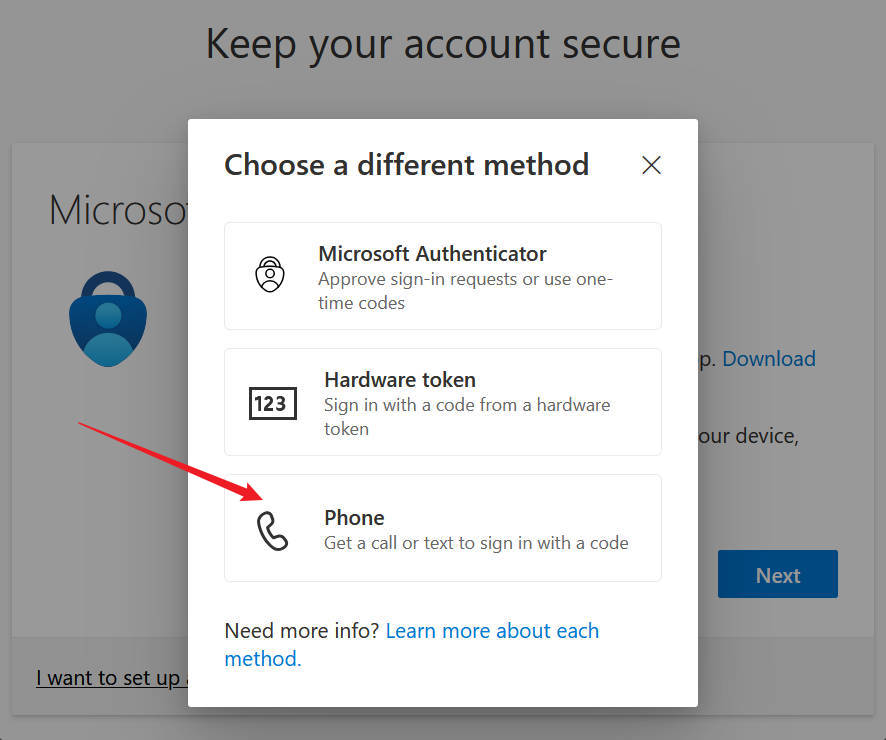Screen dimensions: 886x740
Task: Choose the Hardware token title text
Action: tap(399, 380)
